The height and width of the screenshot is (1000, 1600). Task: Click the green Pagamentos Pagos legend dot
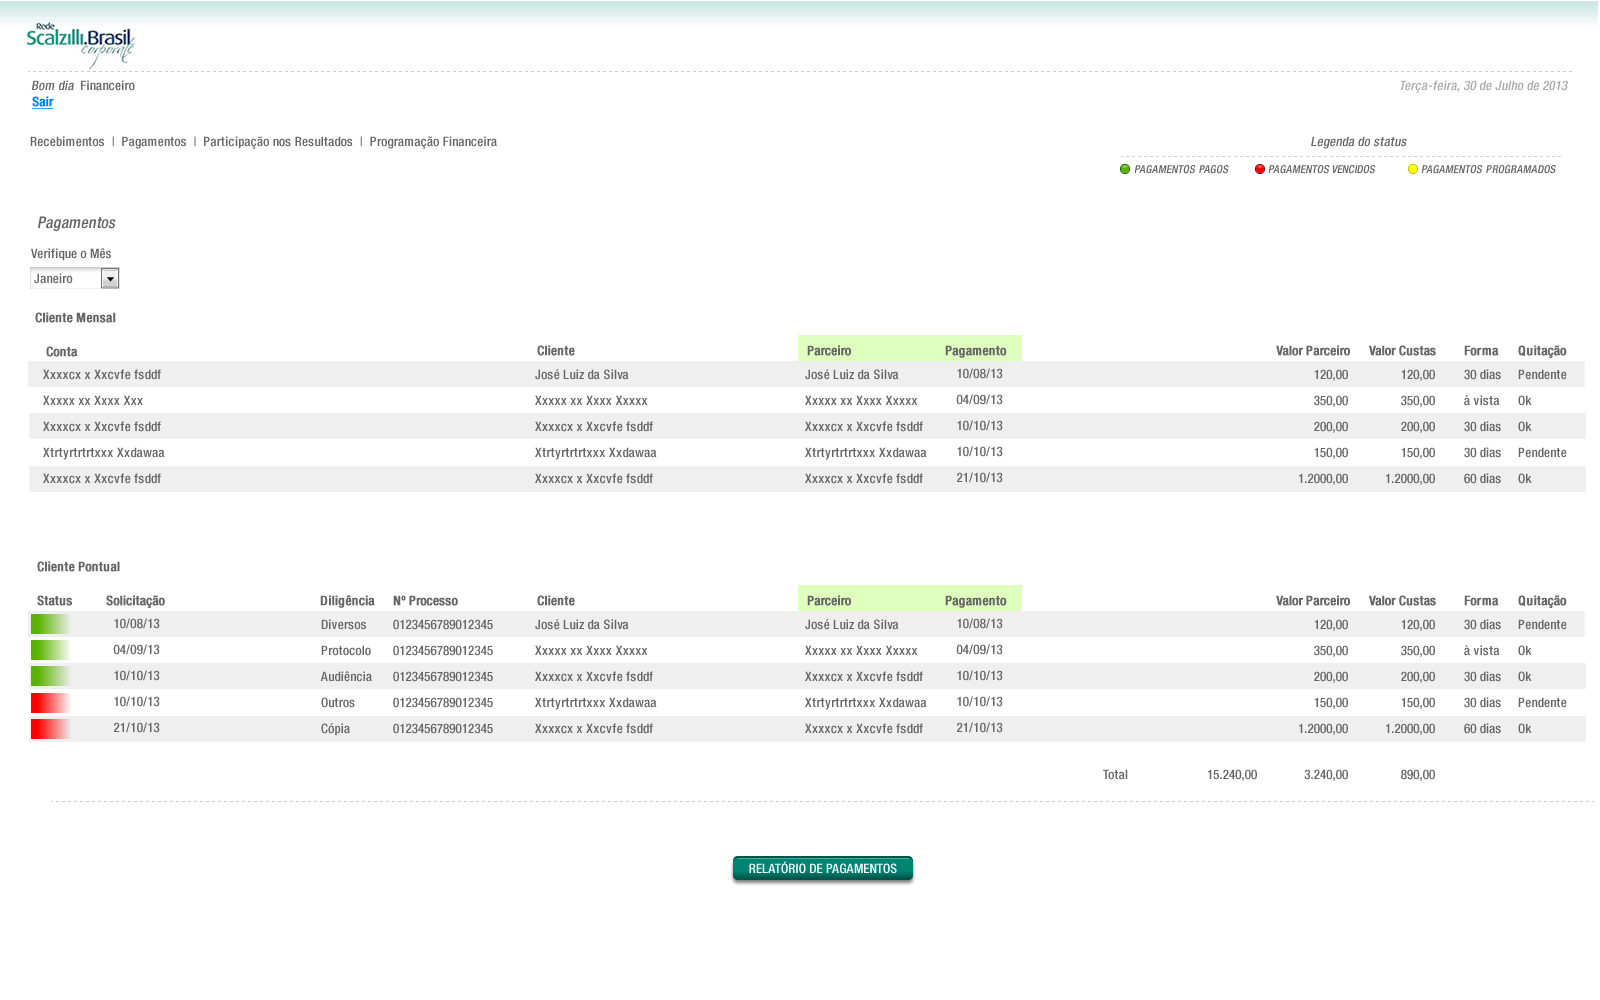[1125, 169]
